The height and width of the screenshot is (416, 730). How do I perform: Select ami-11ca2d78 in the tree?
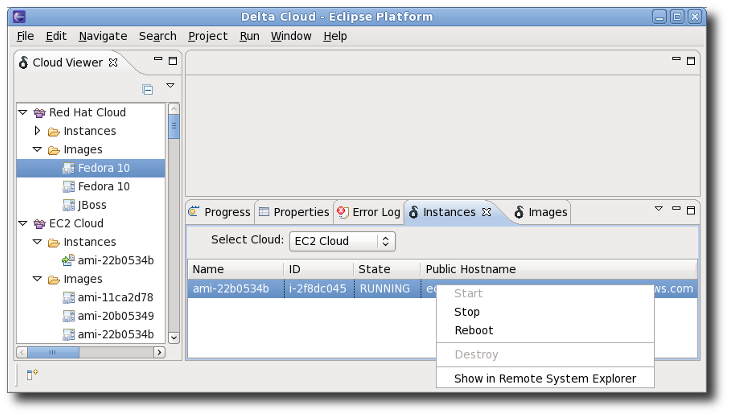coord(115,297)
